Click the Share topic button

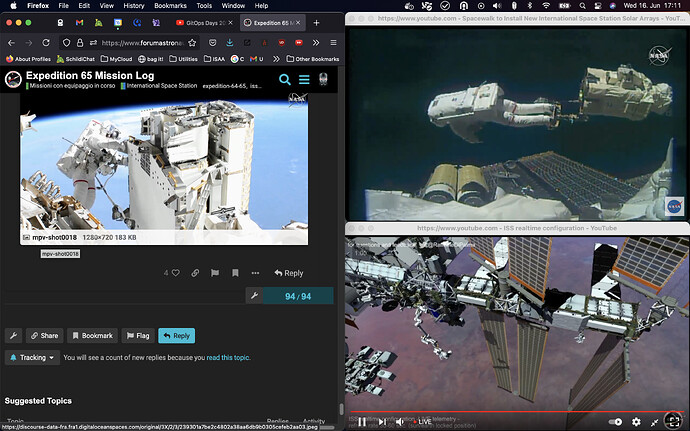pos(44,335)
